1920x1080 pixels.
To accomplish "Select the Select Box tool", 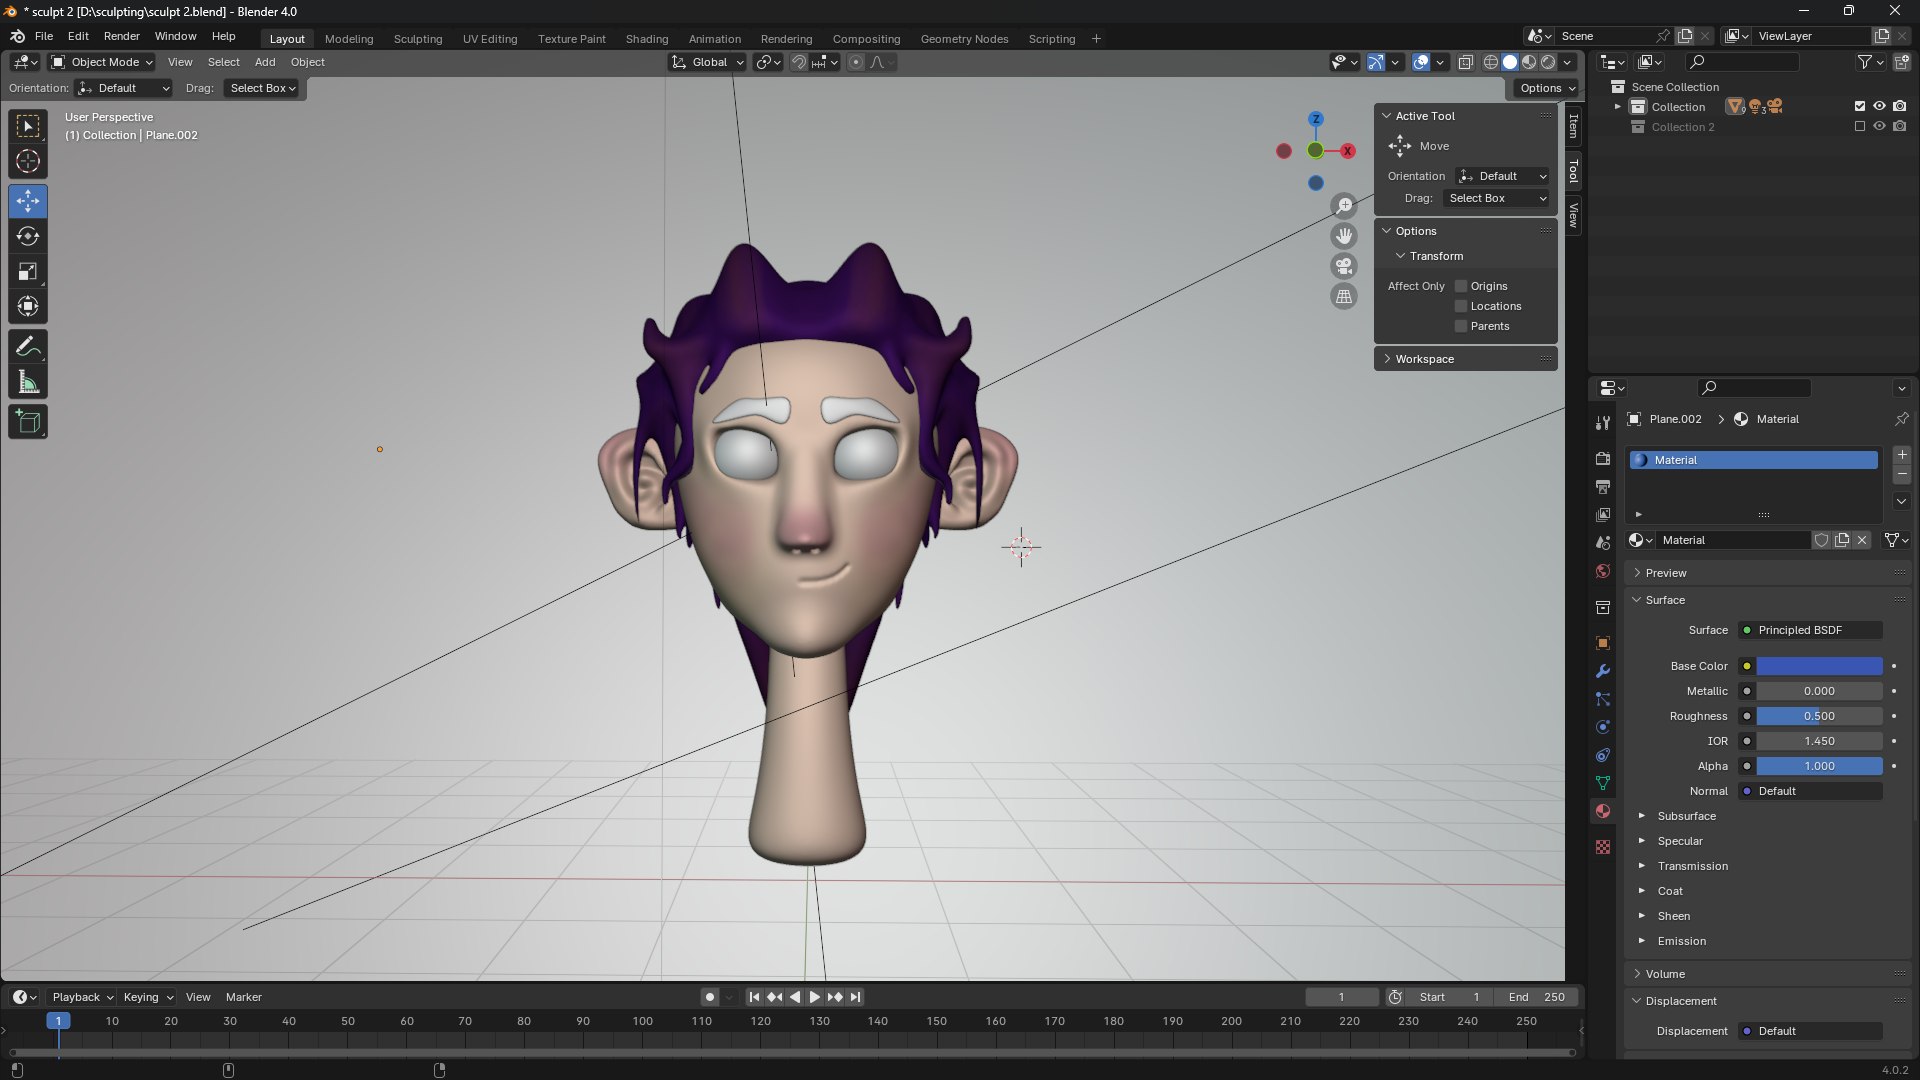I will point(28,126).
